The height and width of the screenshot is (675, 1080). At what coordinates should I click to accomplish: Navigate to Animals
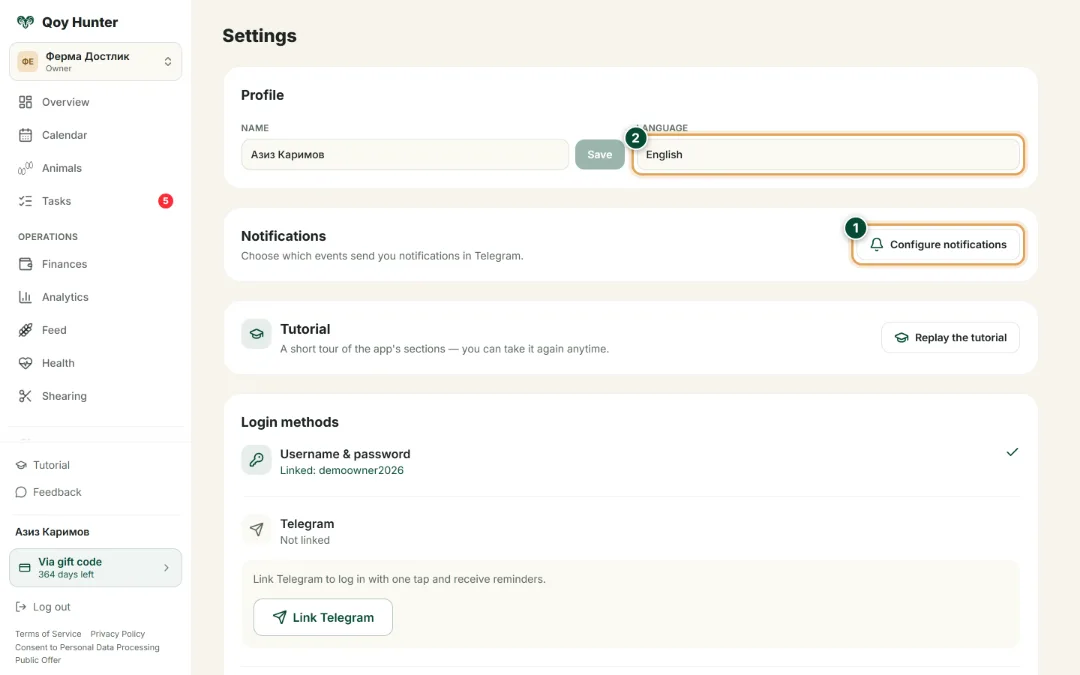96,168
